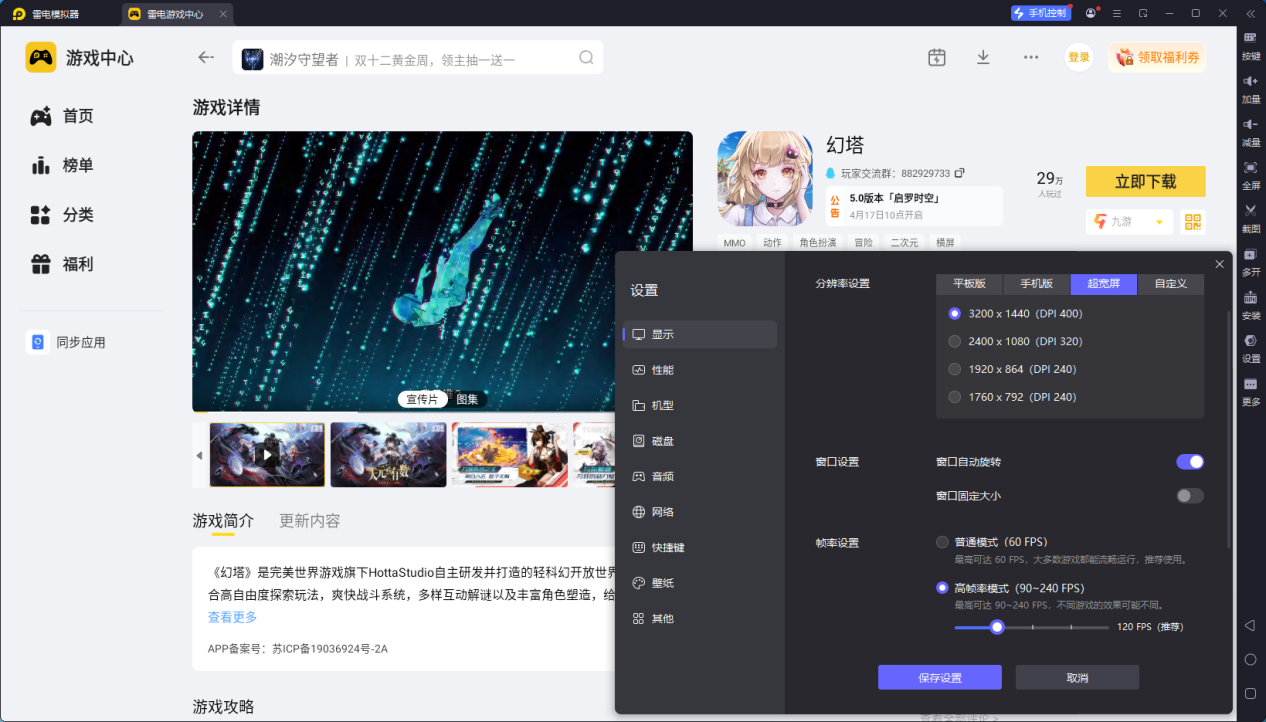This screenshot has width=1266, height=722.
Task: Open multi-instance (多开) manager icon
Action: click(x=1250, y=255)
